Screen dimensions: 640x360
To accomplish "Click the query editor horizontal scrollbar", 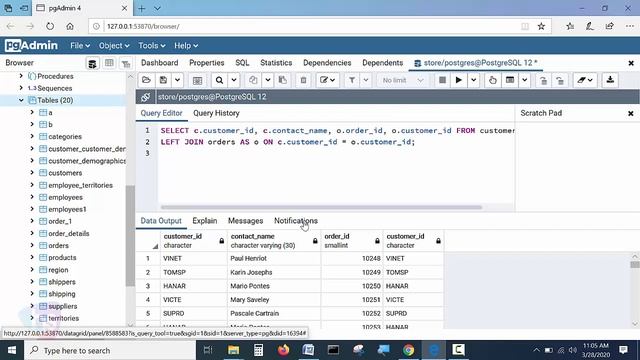I will [321, 207].
